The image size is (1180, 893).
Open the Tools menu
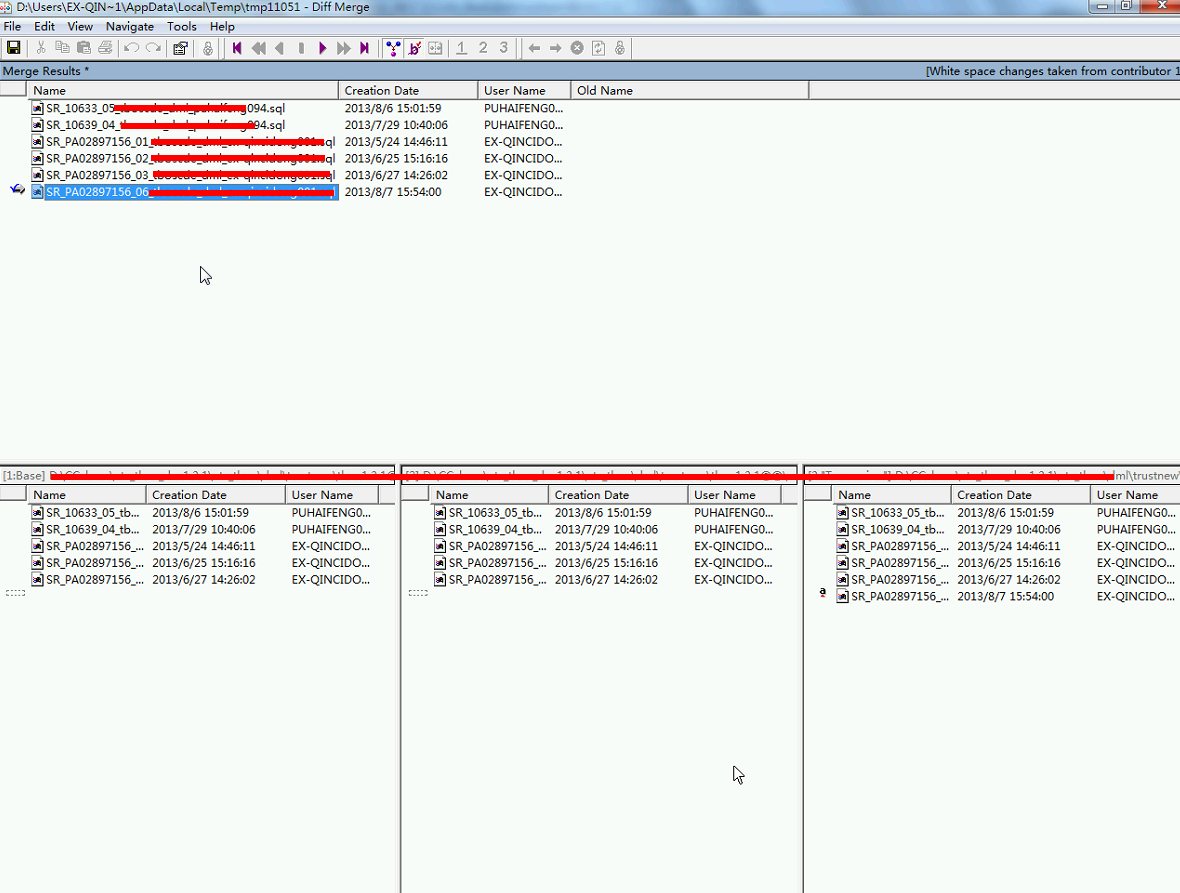tap(181, 26)
